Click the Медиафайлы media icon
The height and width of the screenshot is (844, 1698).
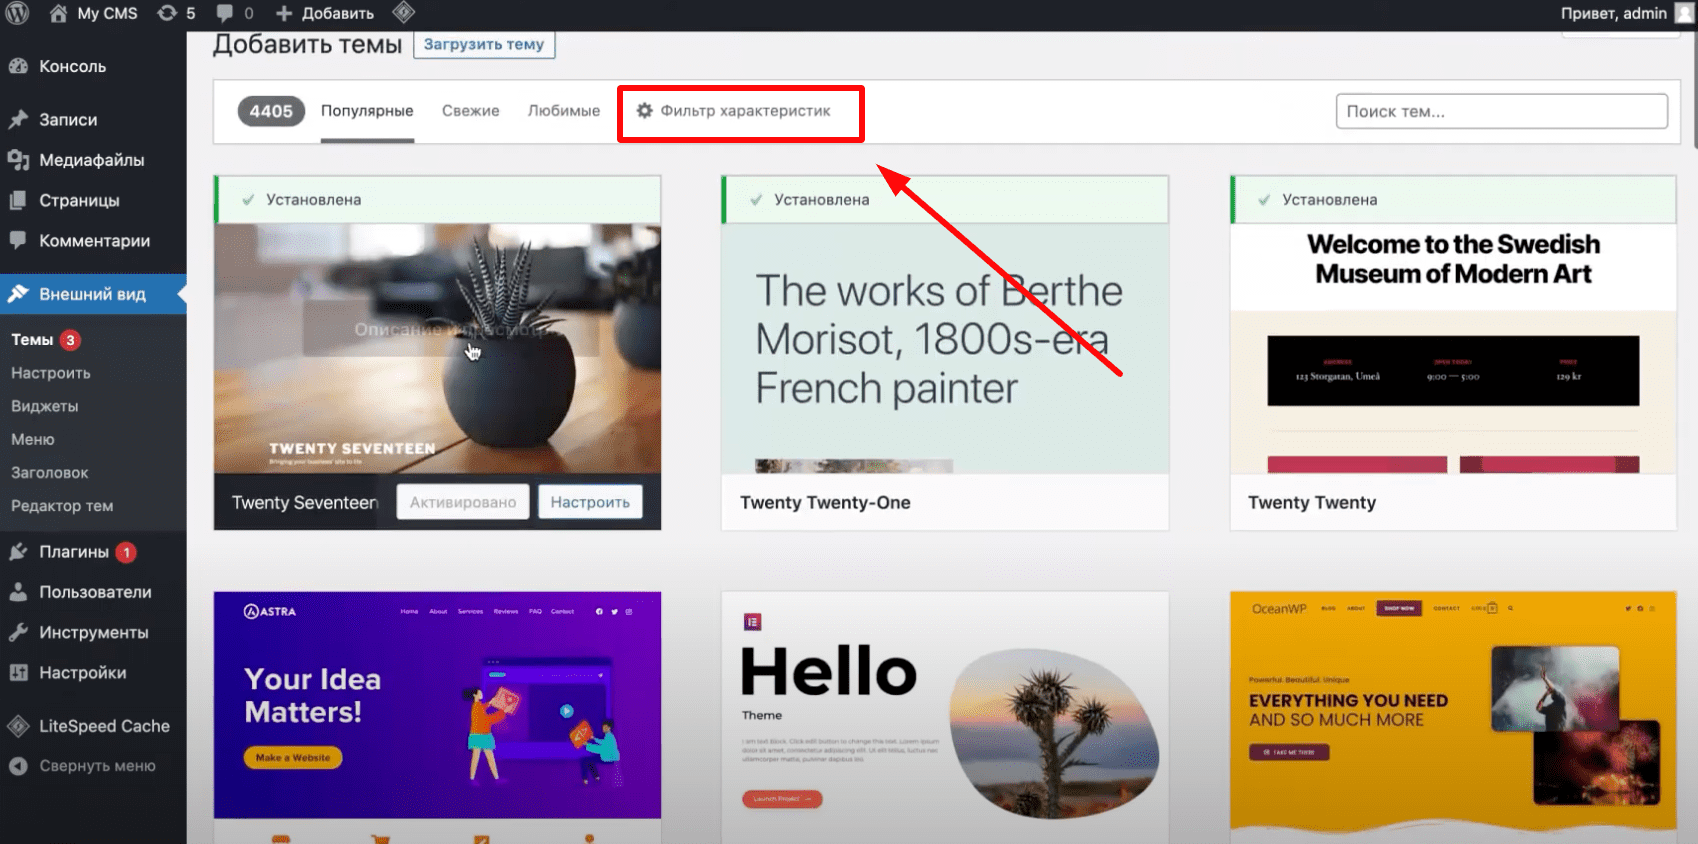click(18, 160)
